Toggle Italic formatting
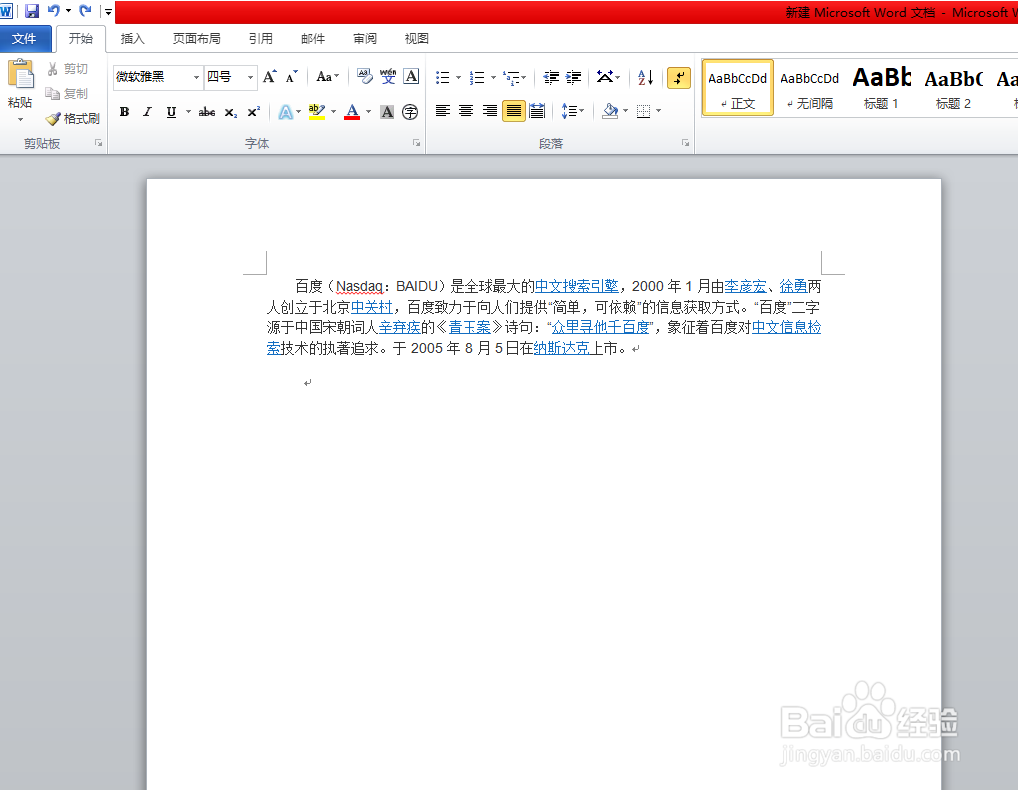The width and height of the screenshot is (1018, 790). 147,112
